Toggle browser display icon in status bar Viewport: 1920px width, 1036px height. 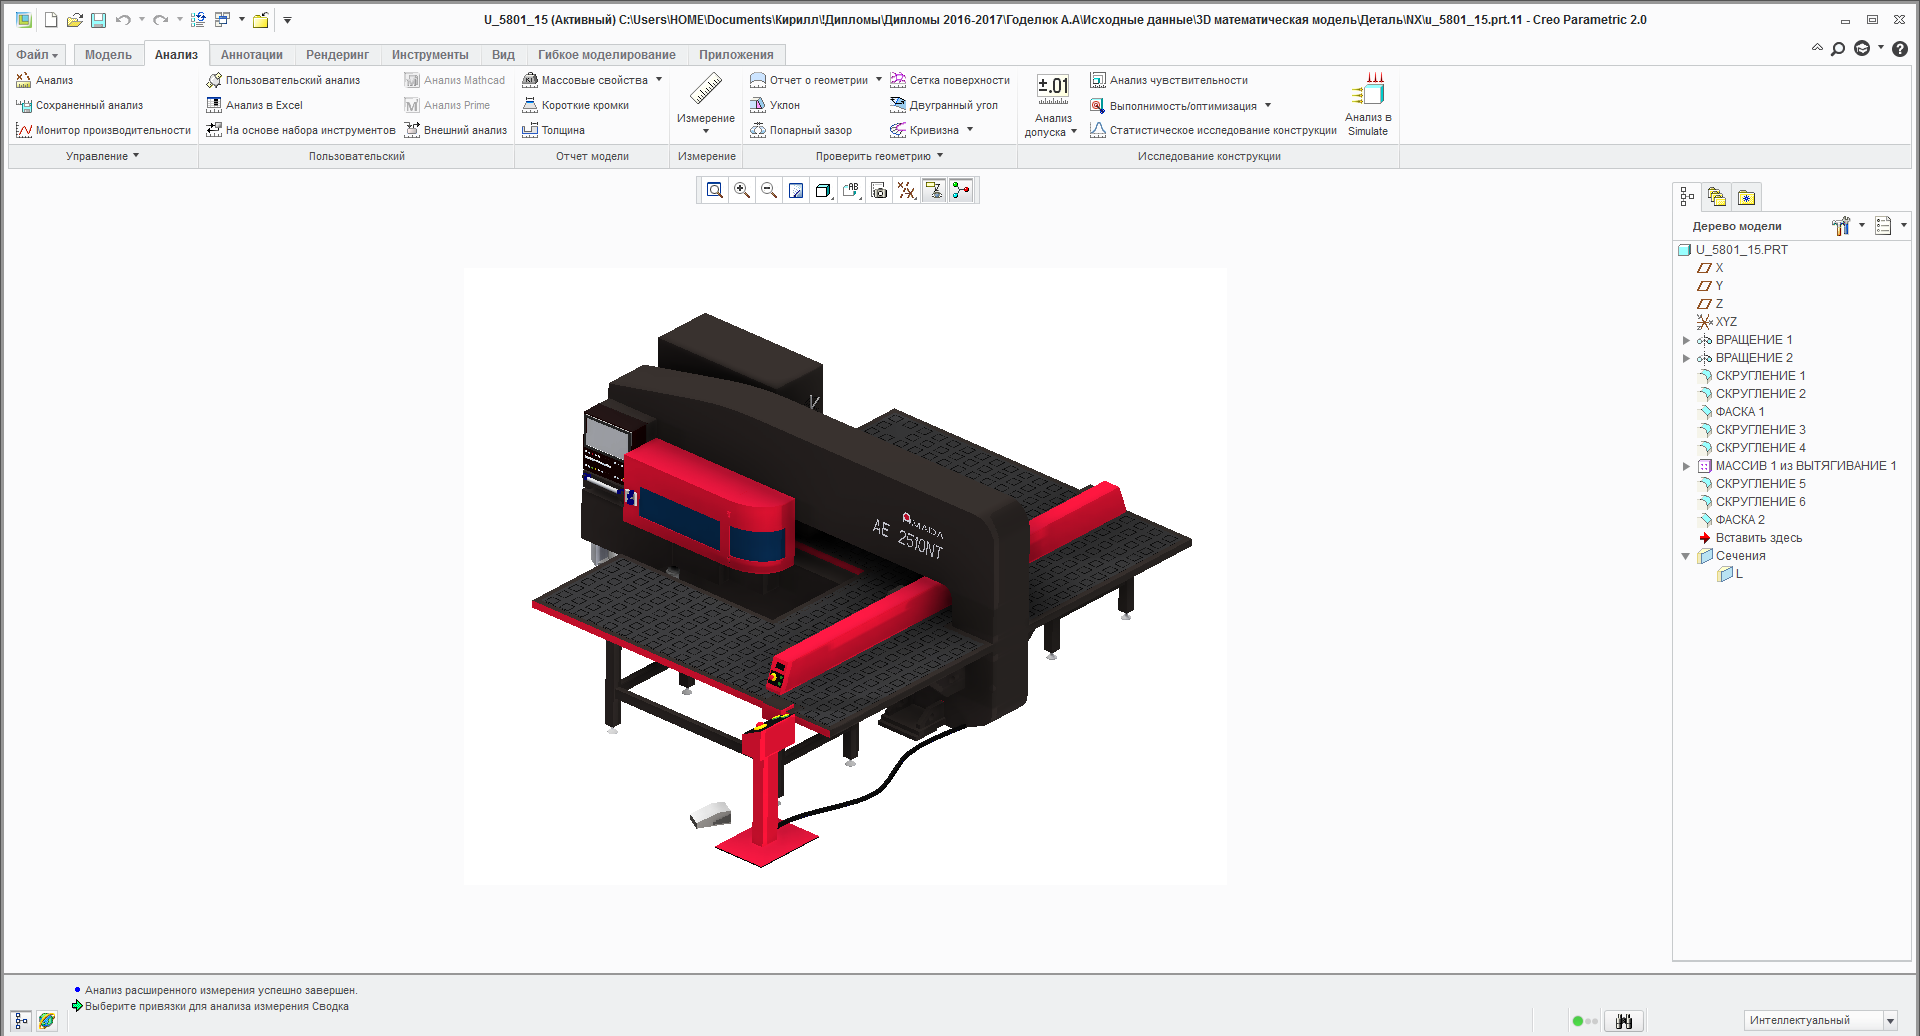(47, 1021)
